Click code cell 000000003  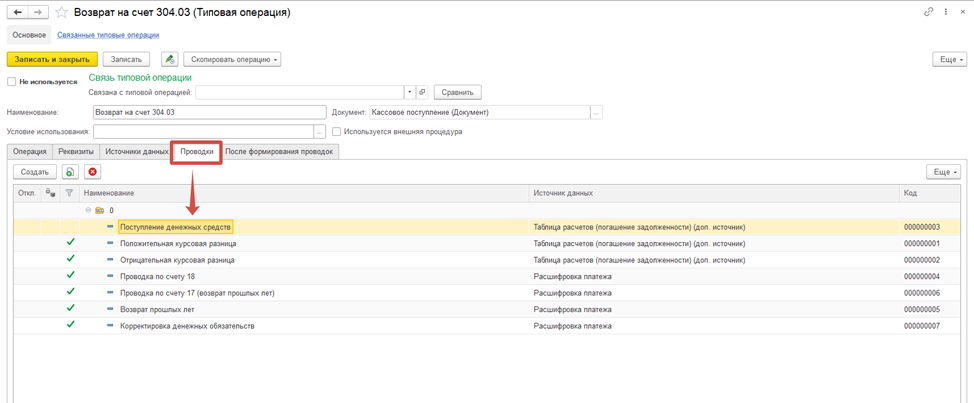pos(922,227)
